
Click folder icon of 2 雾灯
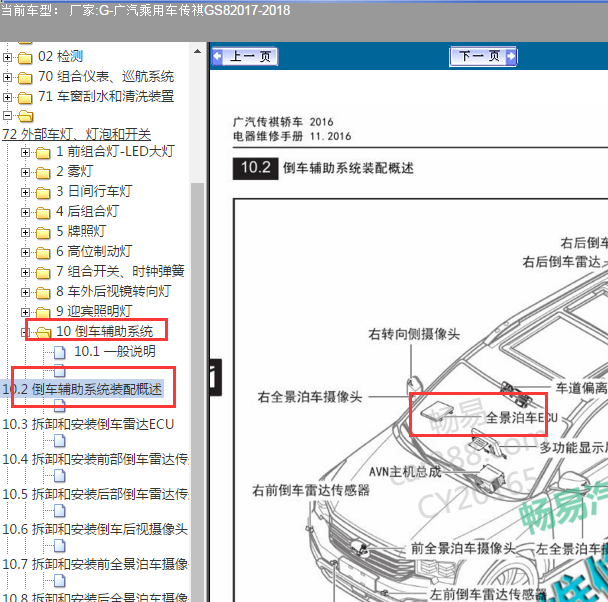[43, 173]
